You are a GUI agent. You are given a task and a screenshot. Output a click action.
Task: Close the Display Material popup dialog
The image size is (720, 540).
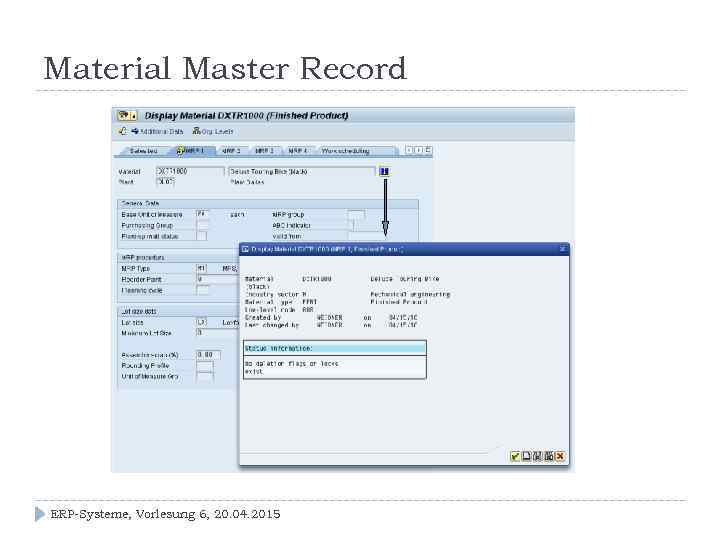pos(562,249)
